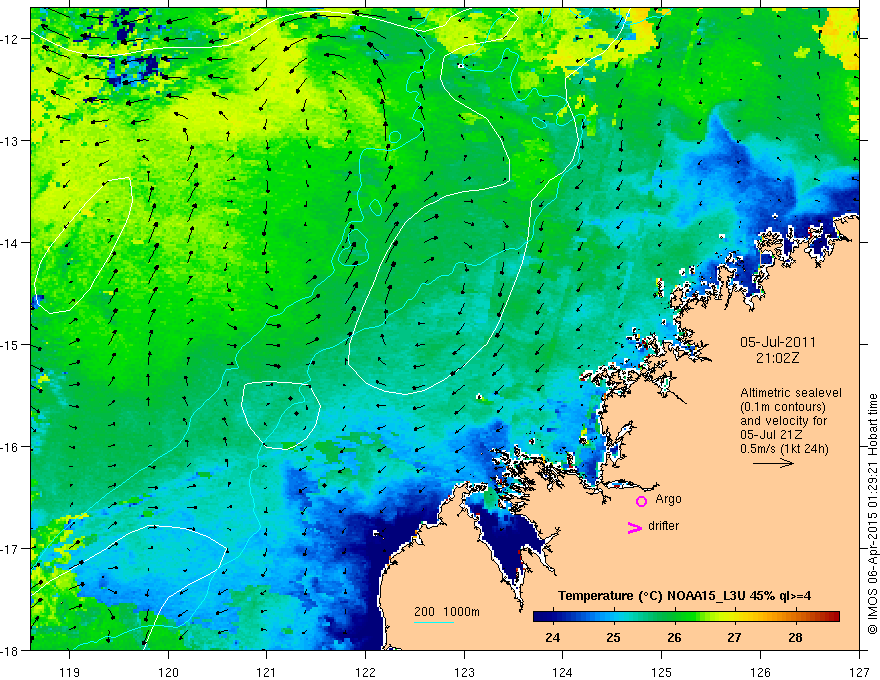This screenshot has width=880, height=680.
Task: Click the longitude axis label 127
Action: pos(859,672)
